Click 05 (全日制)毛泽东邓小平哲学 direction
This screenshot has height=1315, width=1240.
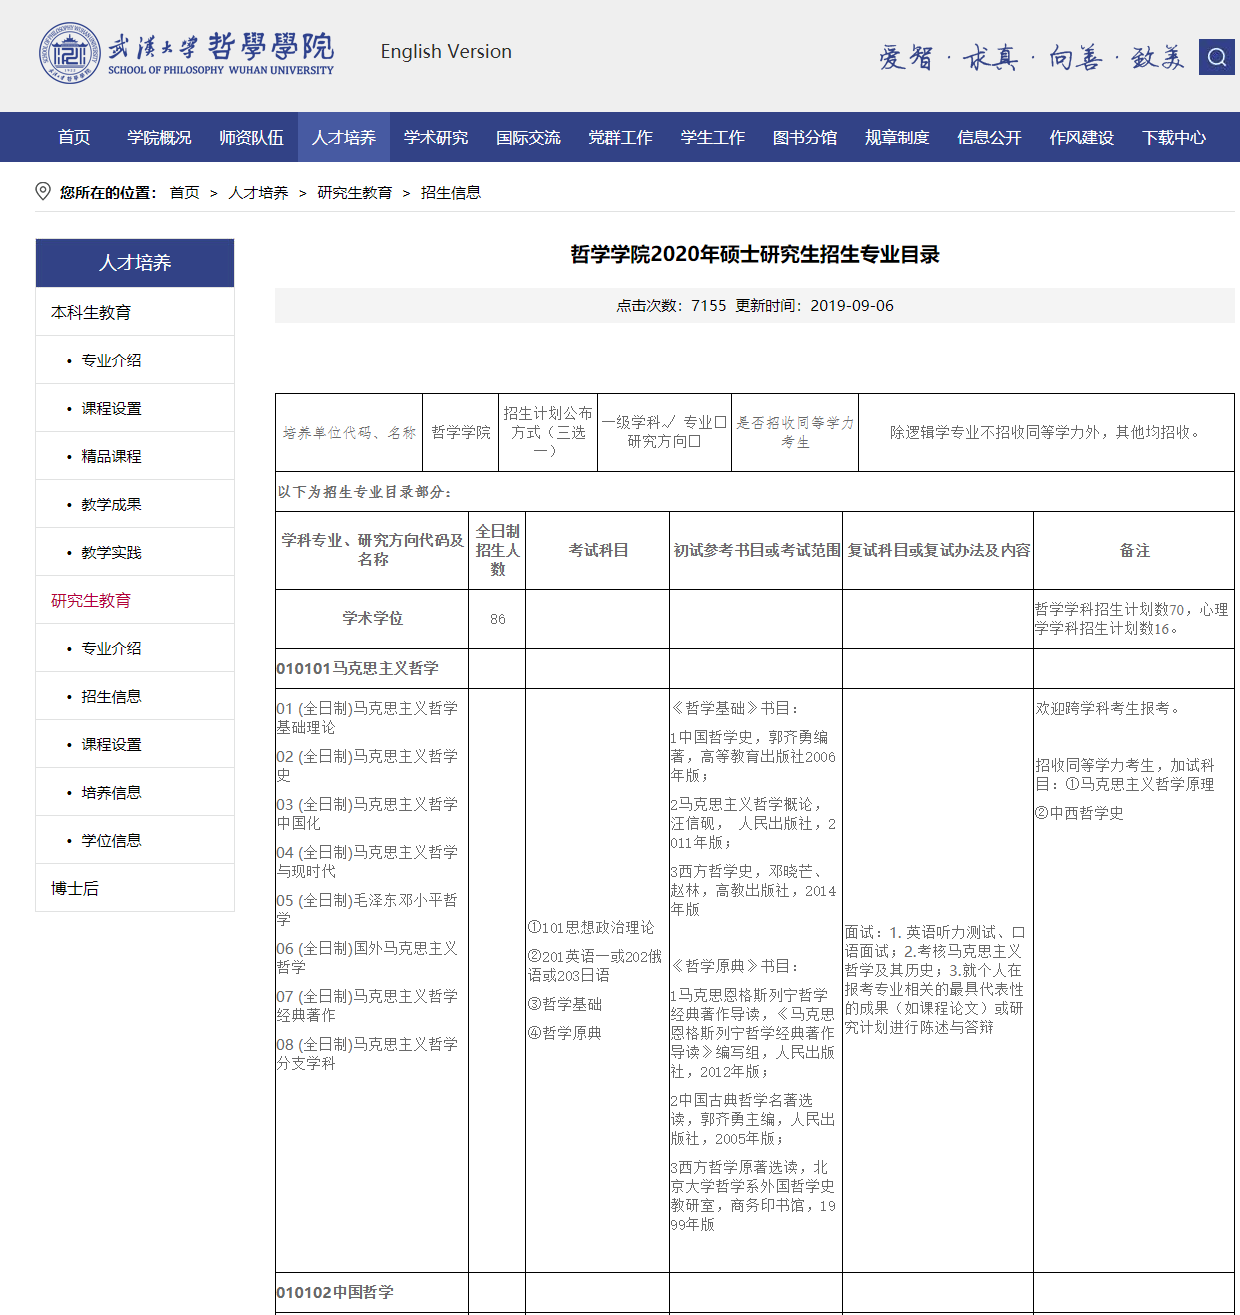(367, 909)
